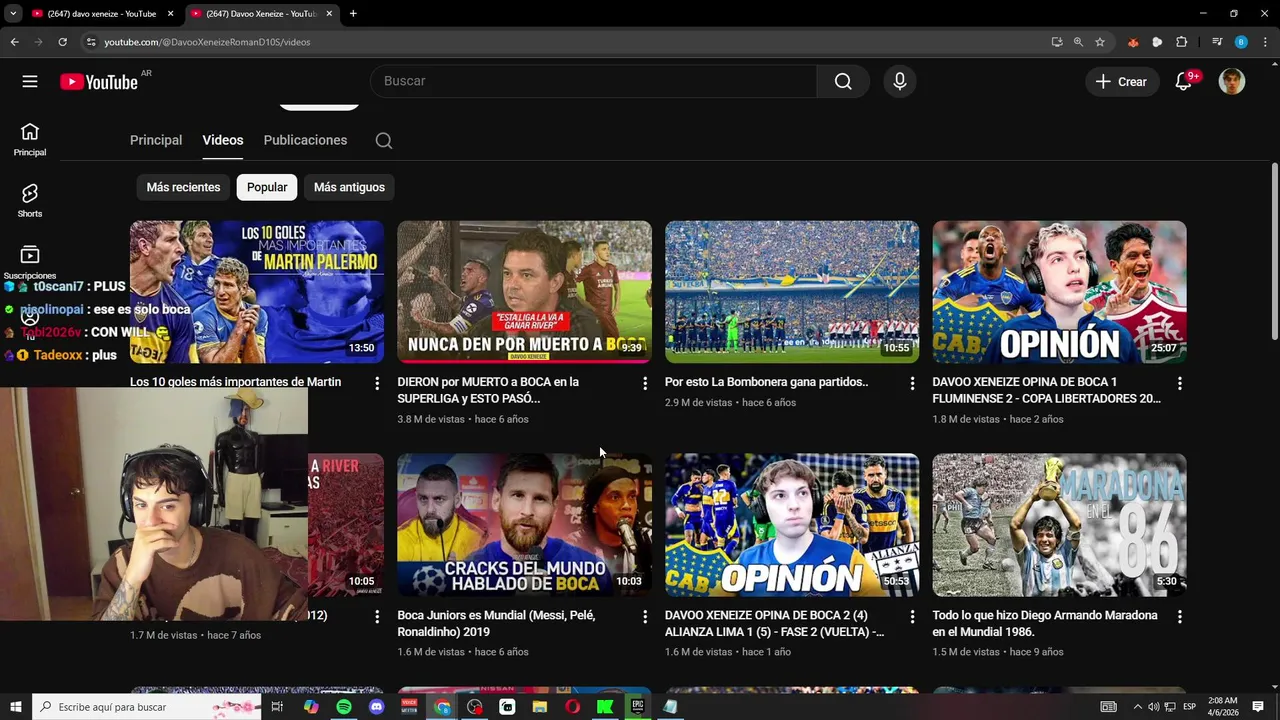Open options for Boca 1 Fluminense 2 opinion video
The image size is (1280, 720).
1180,383
